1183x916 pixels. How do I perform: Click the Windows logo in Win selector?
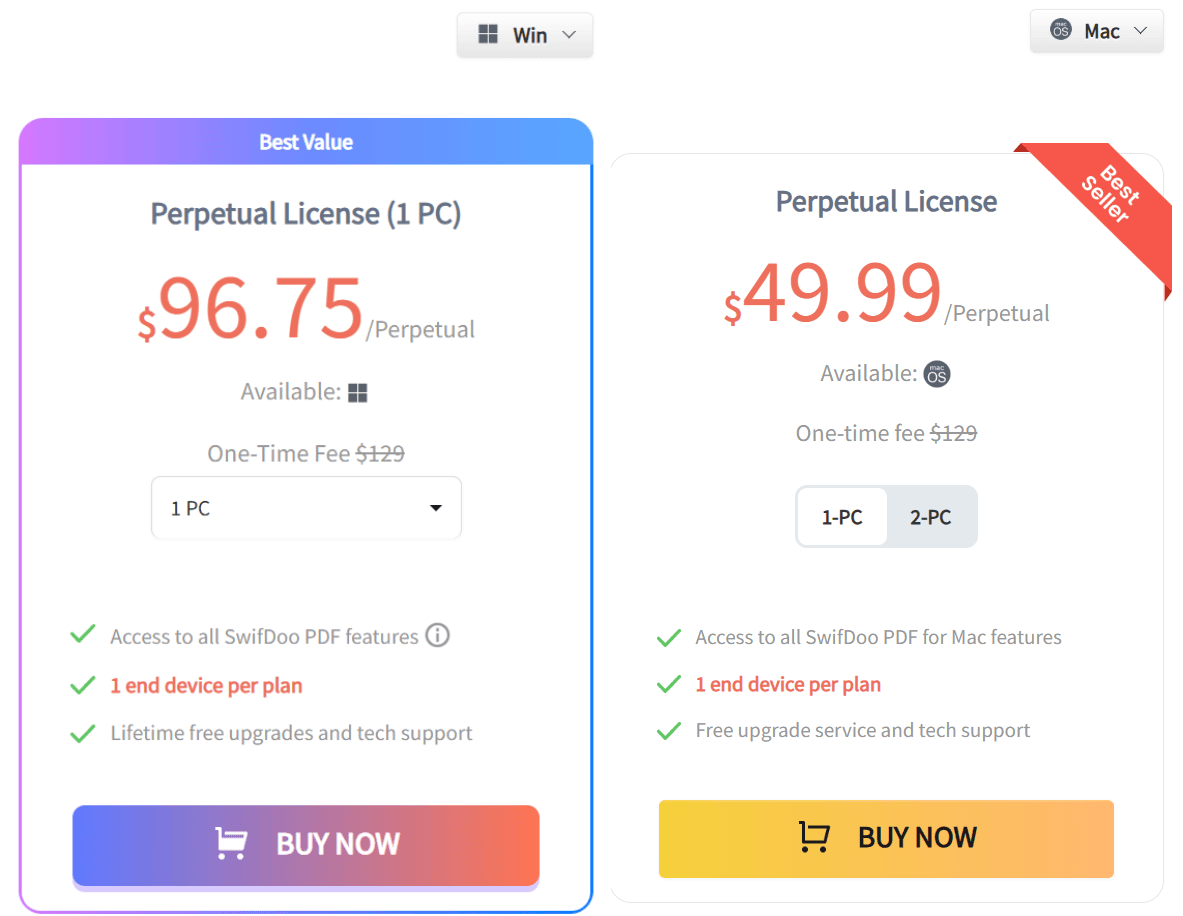point(488,34)
